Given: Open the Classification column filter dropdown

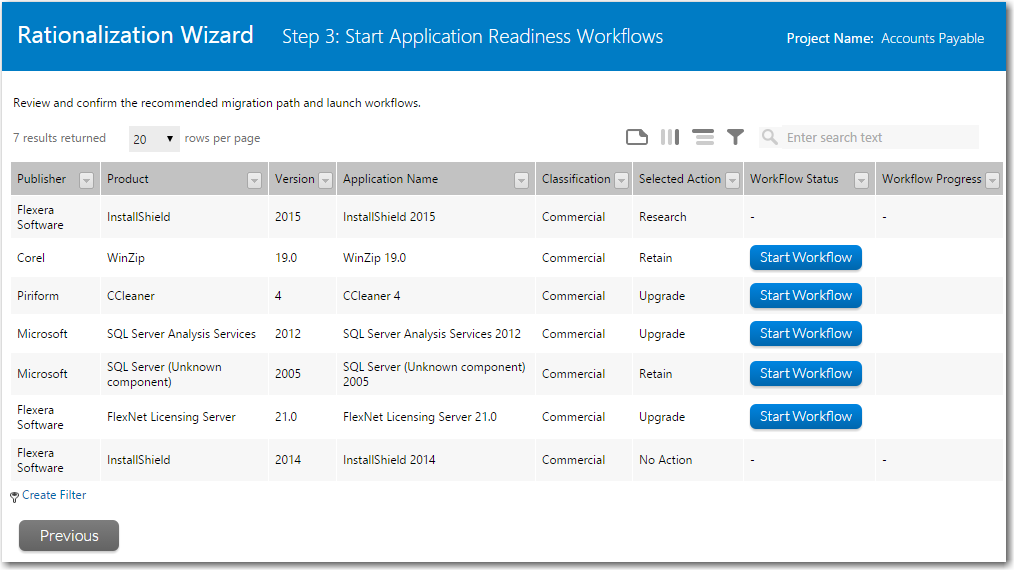Looking at the screenshot, I should (621, 181).
